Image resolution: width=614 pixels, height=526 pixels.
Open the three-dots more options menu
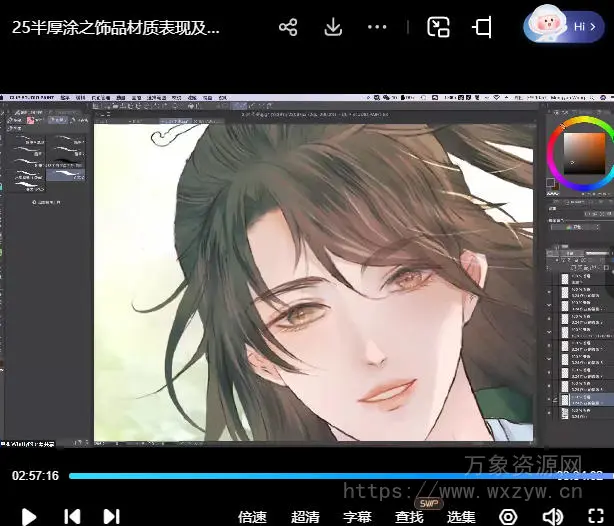point(379,28)
